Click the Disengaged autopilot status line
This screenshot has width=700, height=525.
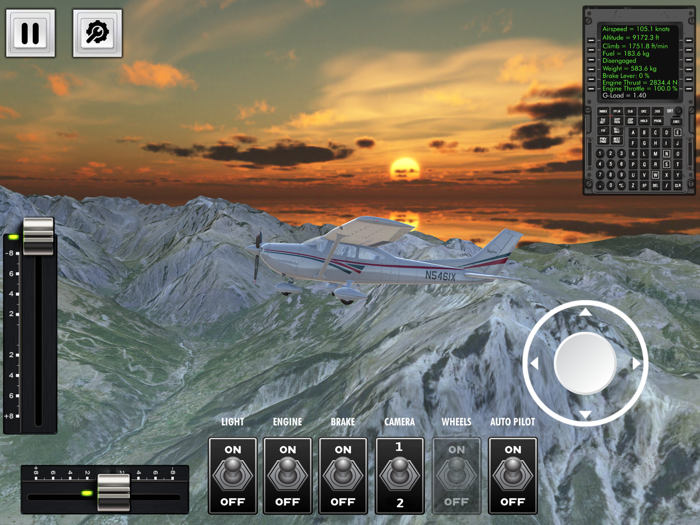(619, 61)
